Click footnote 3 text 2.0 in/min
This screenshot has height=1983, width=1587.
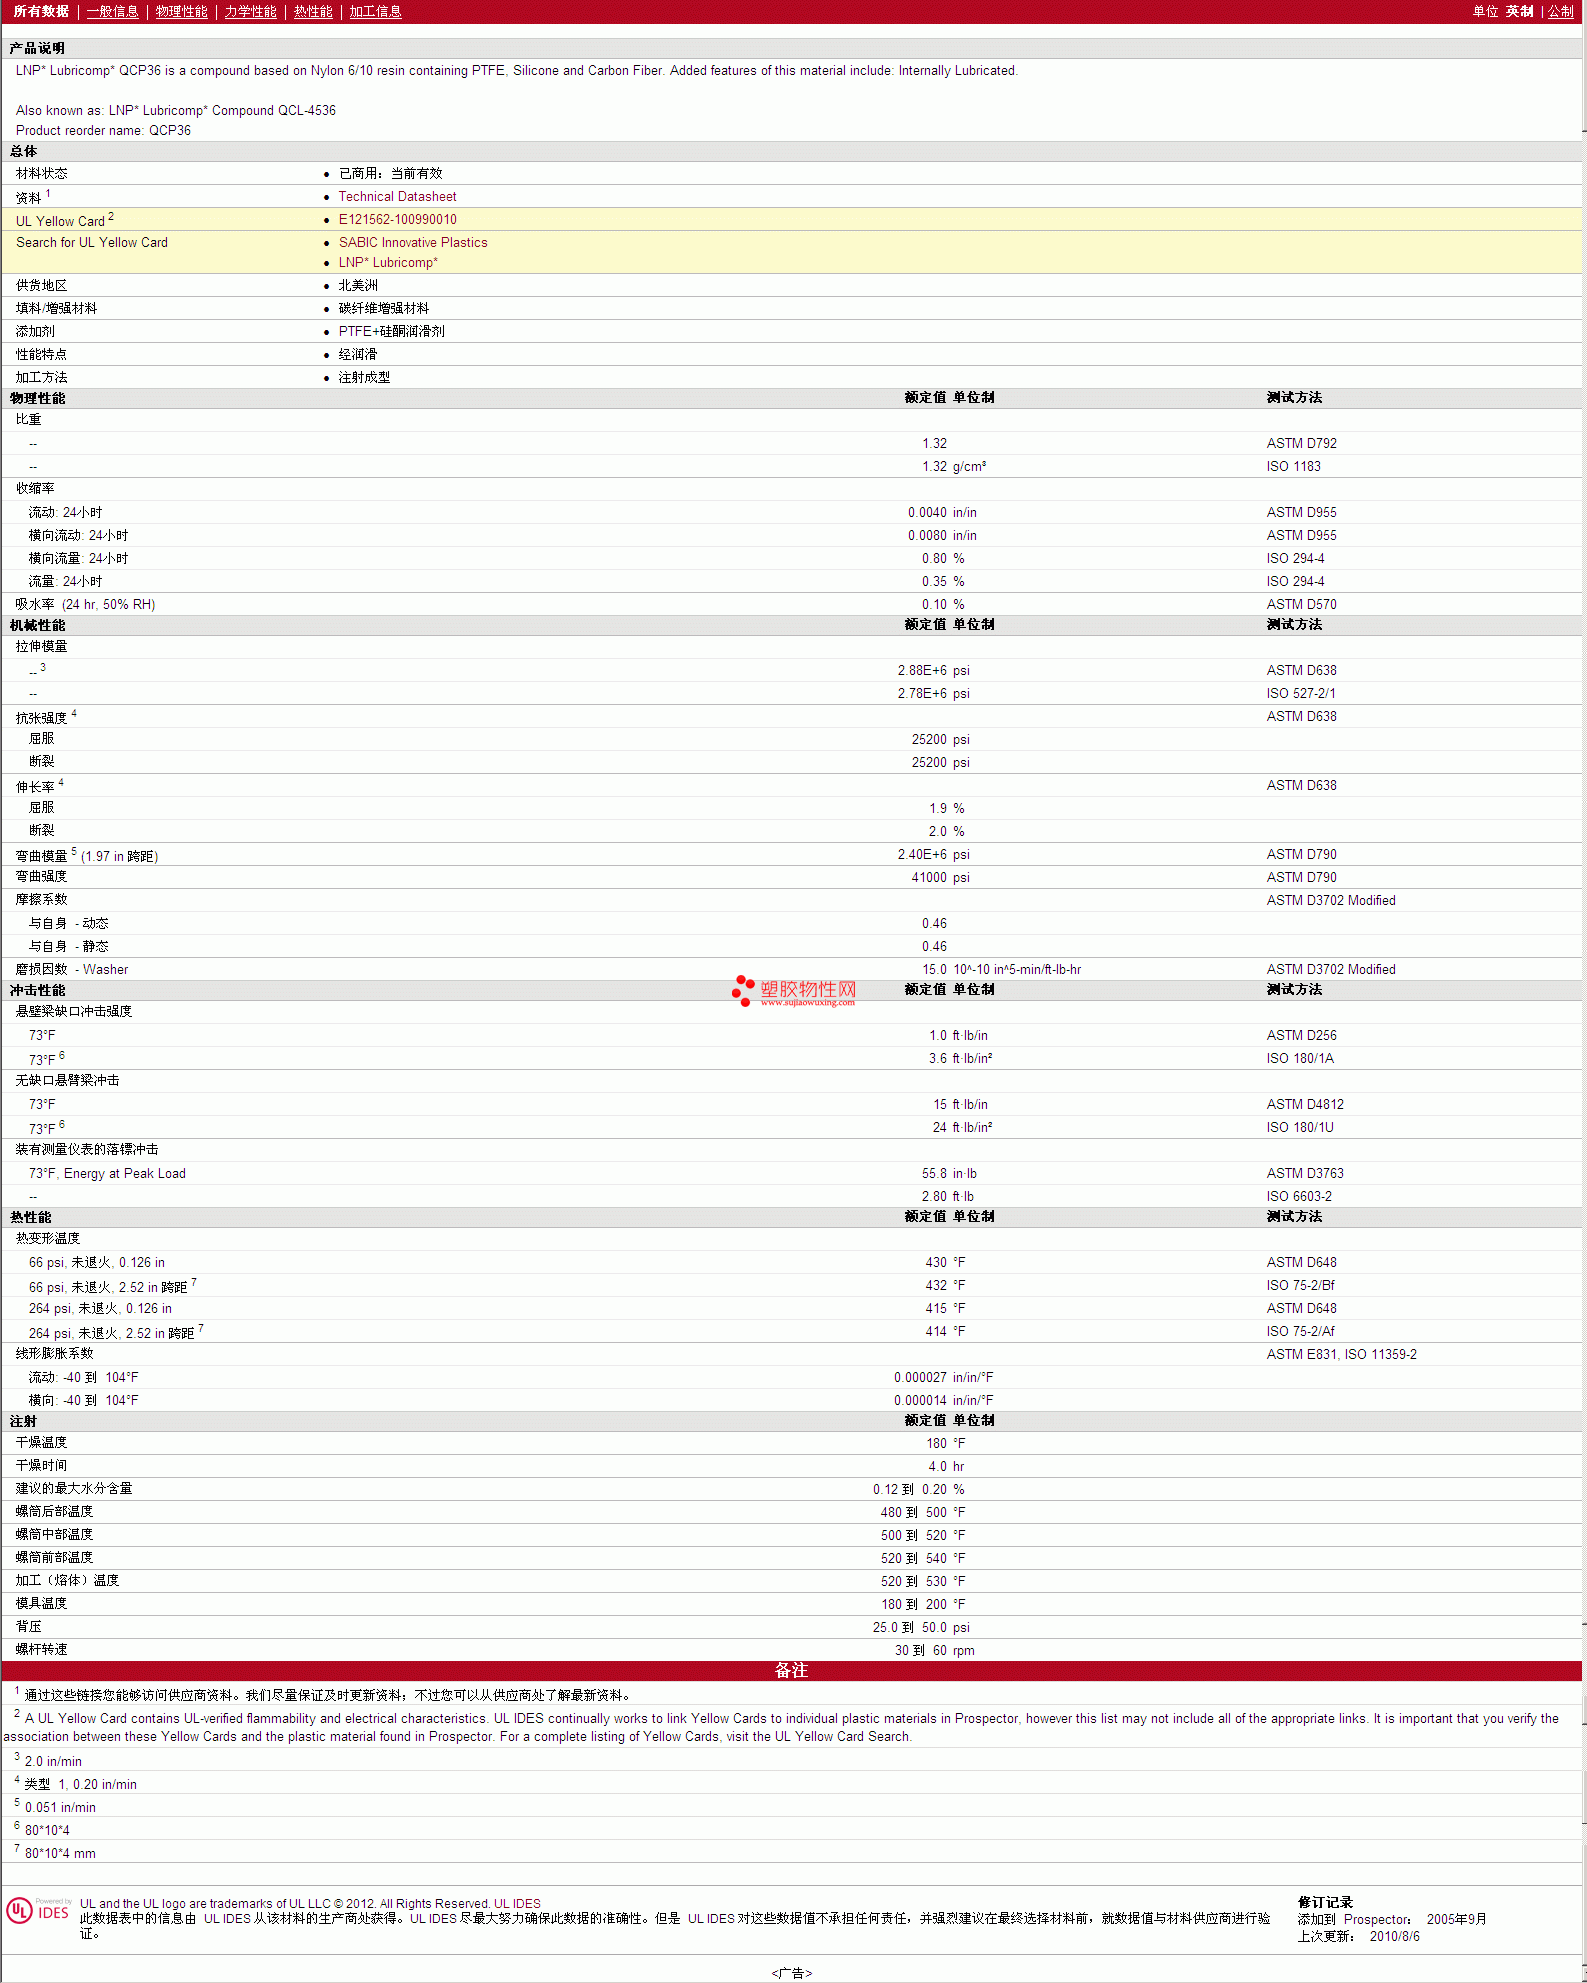[53, 1762]
